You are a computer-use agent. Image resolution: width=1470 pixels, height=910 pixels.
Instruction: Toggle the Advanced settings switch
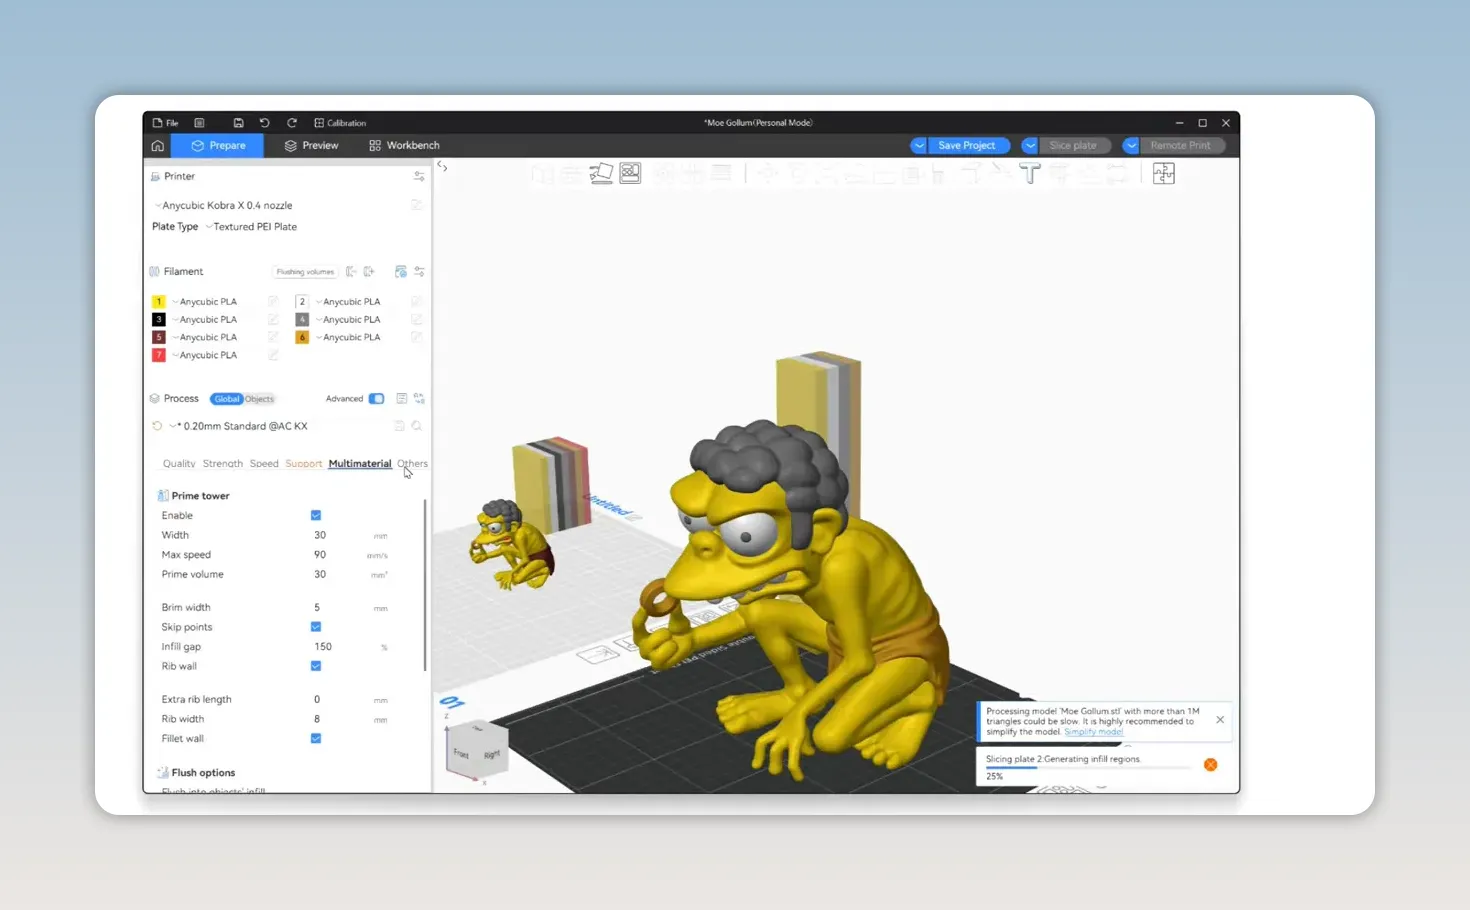coord(376,399)
